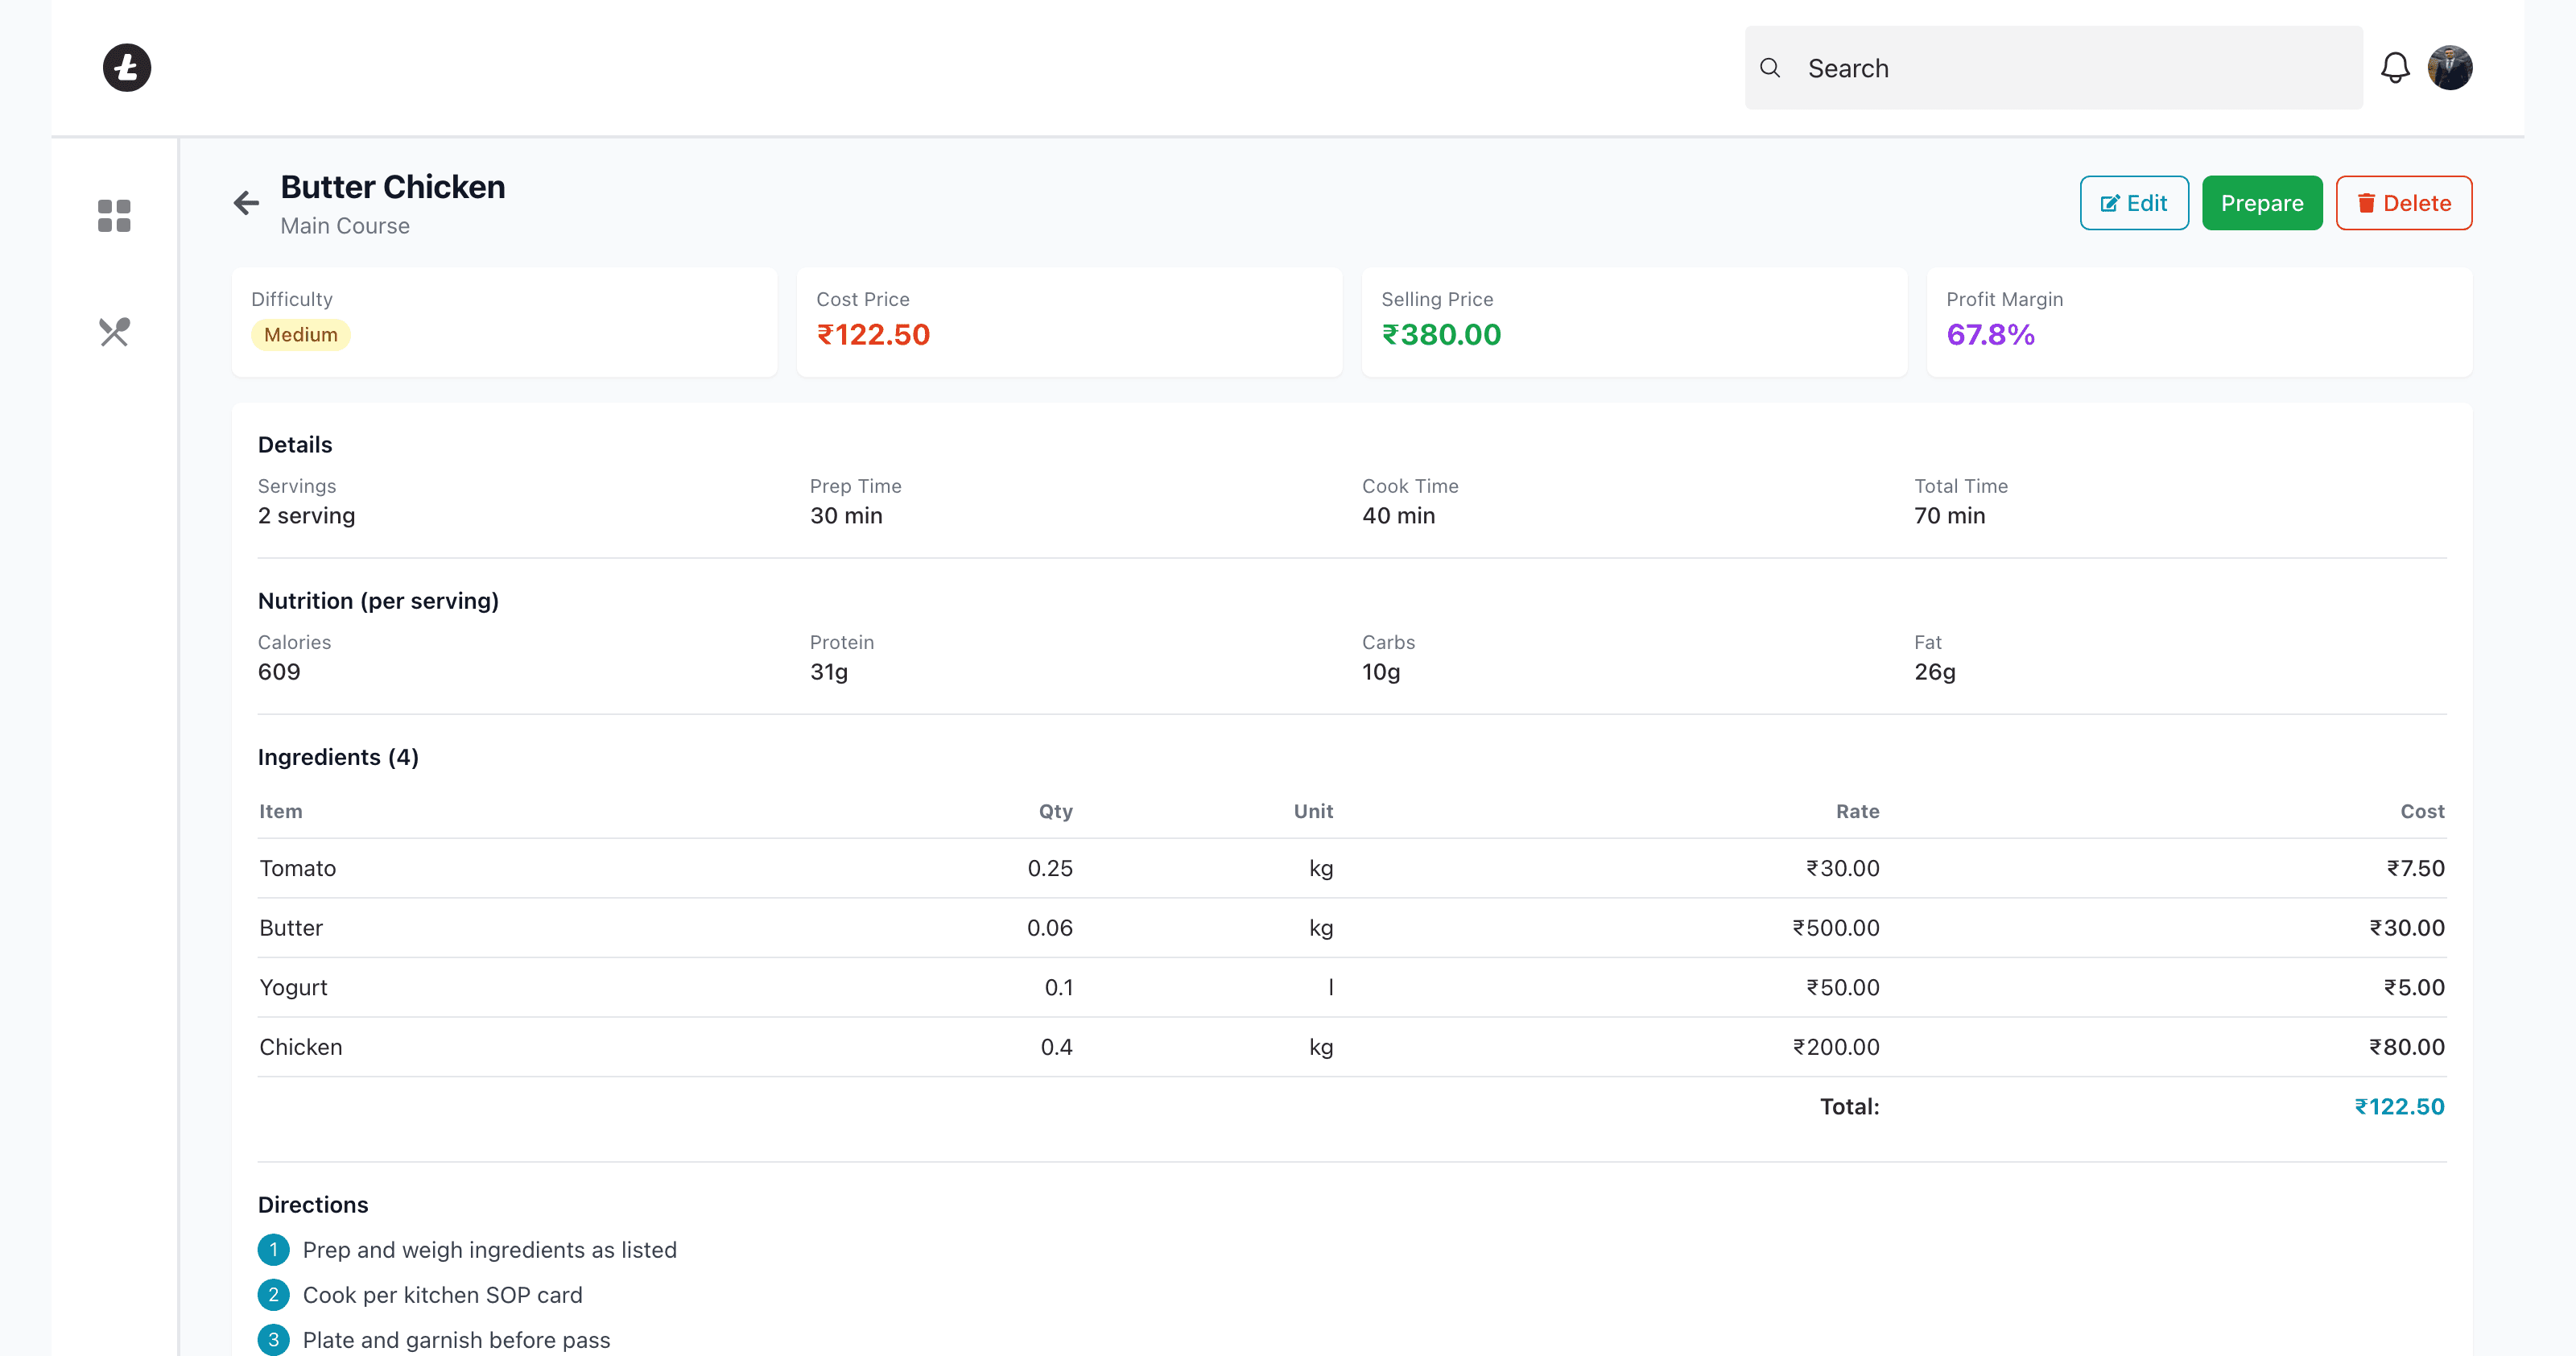This screenshot has width=2576, height=1356.
Task: Open notifications bell
Action: [x=2395, y=68]
